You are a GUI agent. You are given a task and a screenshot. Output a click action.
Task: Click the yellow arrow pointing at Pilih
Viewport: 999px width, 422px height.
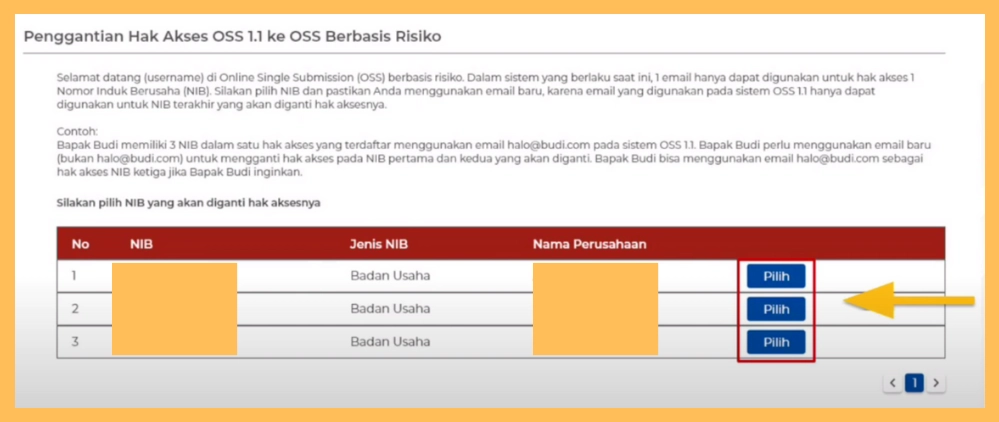tap(908, 301)
